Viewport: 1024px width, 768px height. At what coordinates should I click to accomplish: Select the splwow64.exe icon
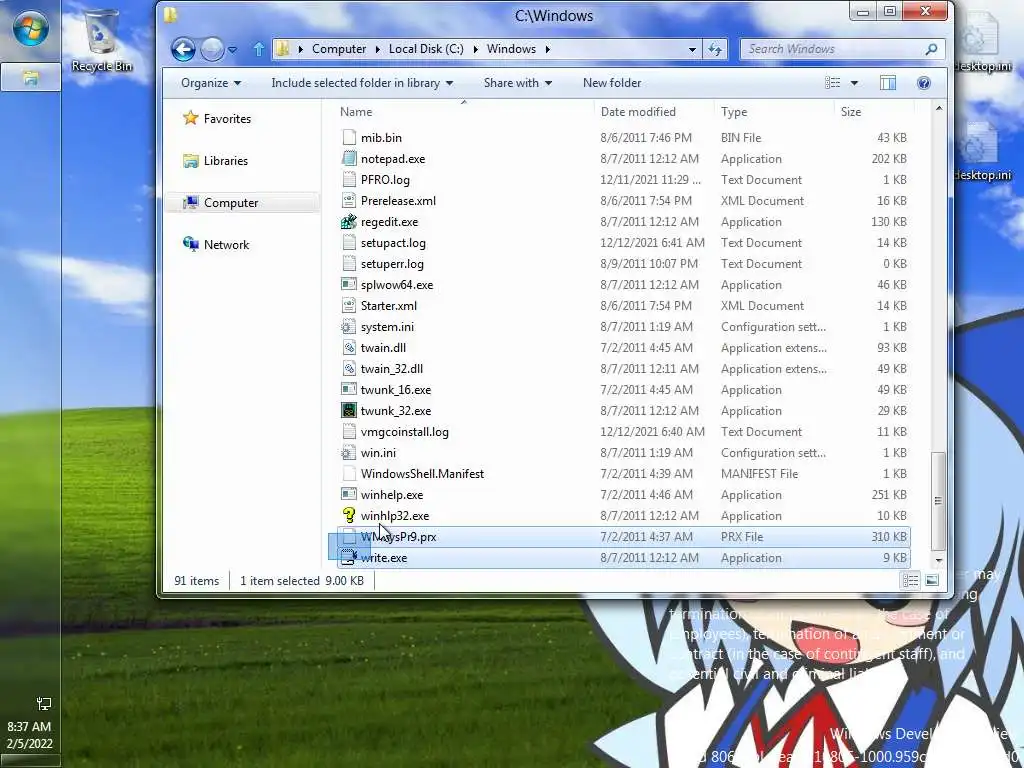point(349,285)
